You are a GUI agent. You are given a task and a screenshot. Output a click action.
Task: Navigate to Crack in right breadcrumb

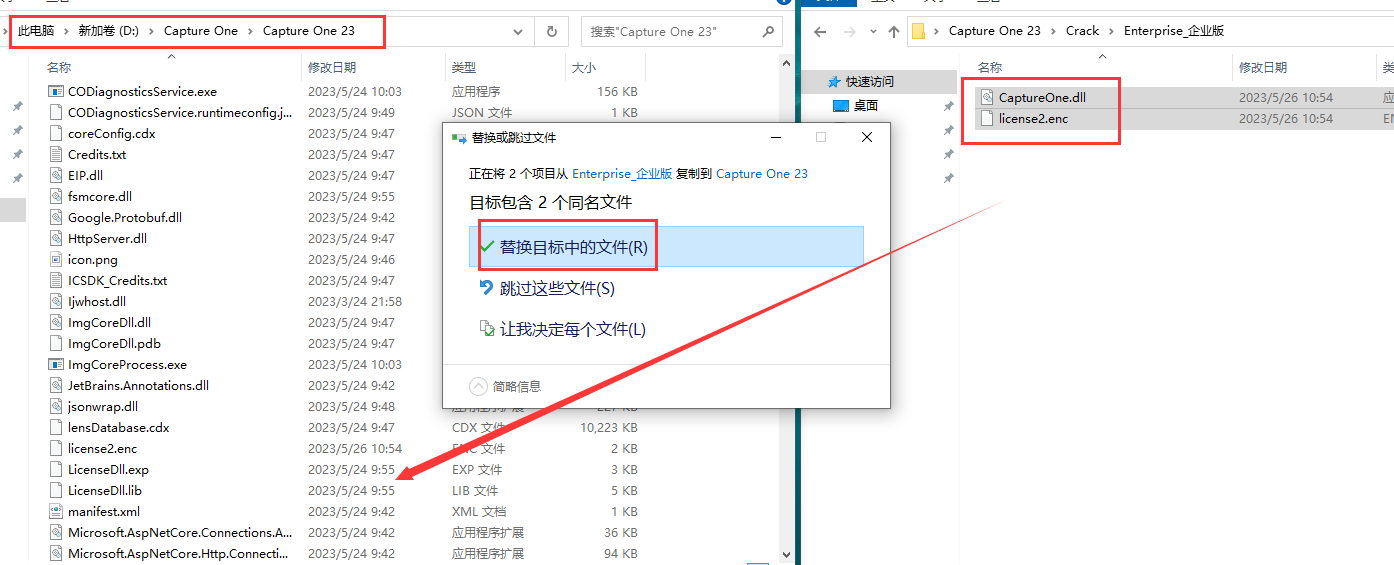(1082, 31)
